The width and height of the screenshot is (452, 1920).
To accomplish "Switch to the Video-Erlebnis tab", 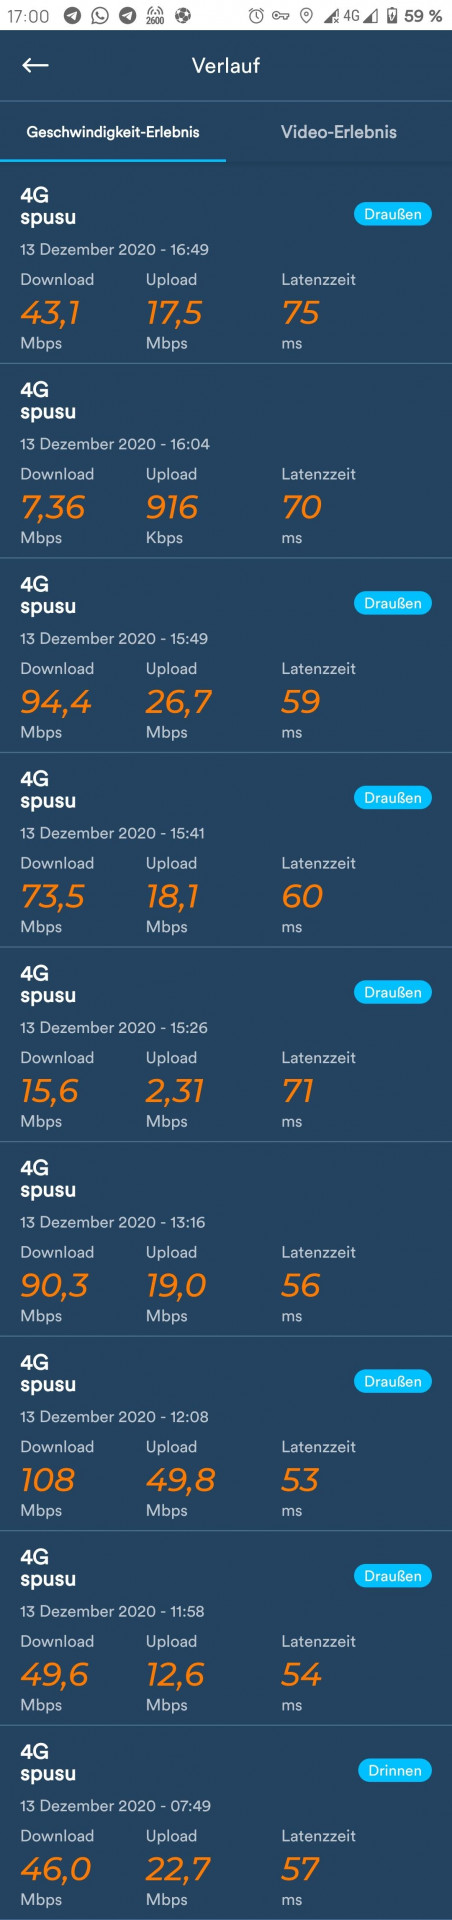I will coord(339,132).
